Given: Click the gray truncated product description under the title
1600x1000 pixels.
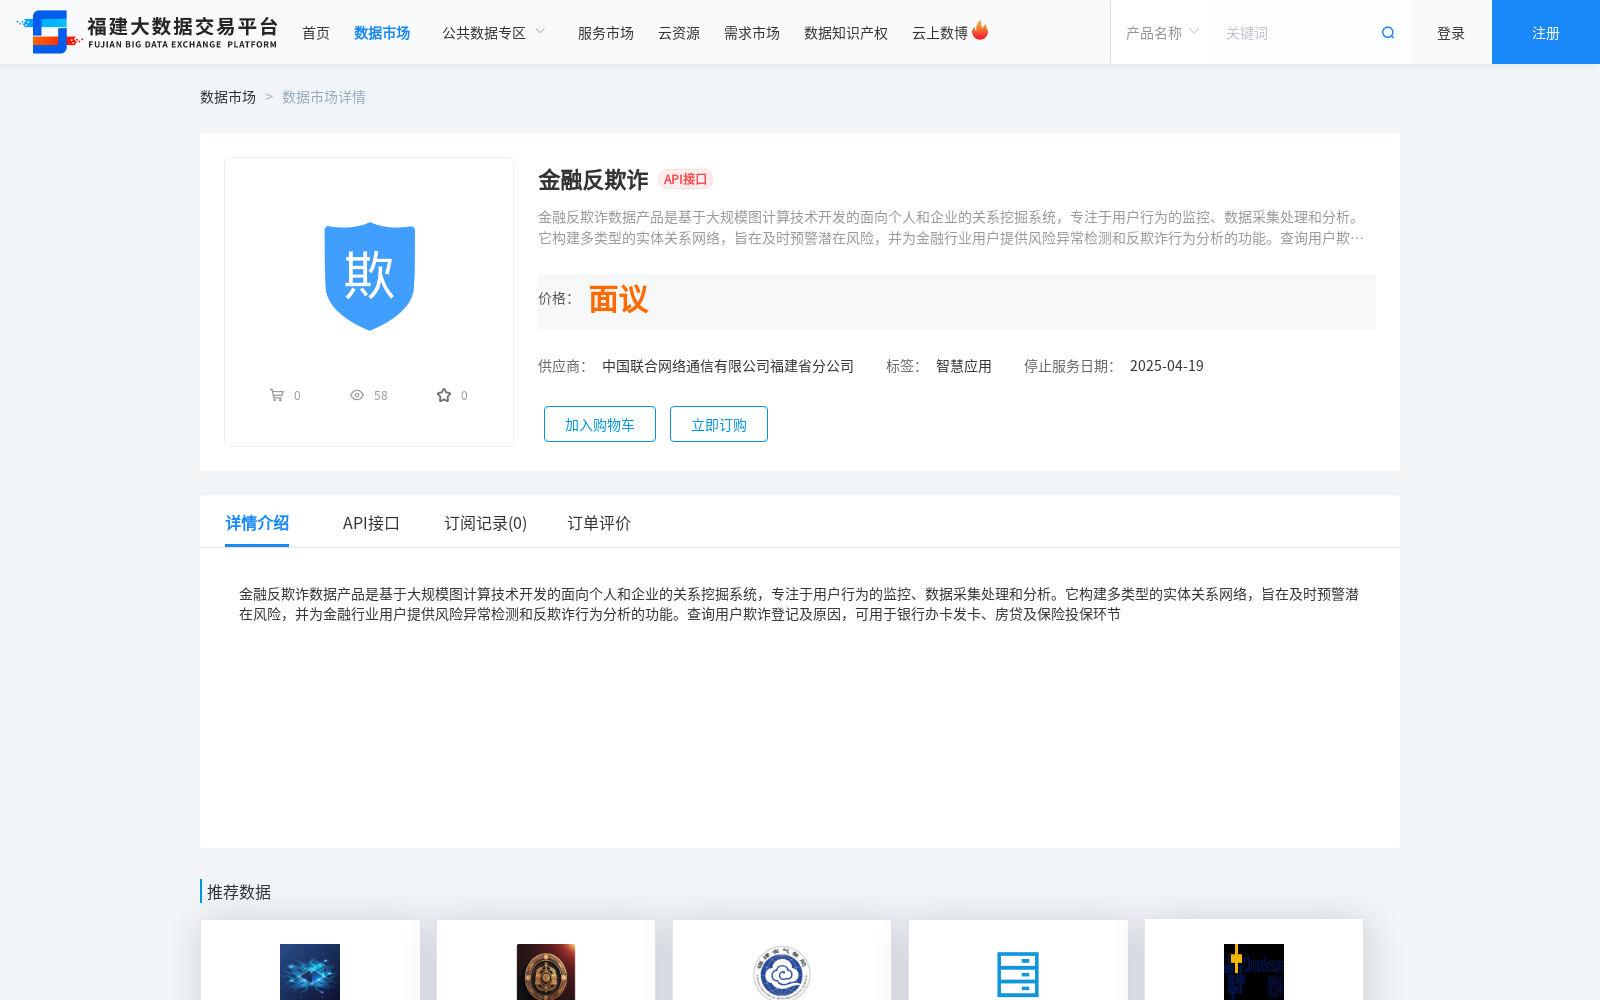Looking at the screenshot, I should 951,227.
